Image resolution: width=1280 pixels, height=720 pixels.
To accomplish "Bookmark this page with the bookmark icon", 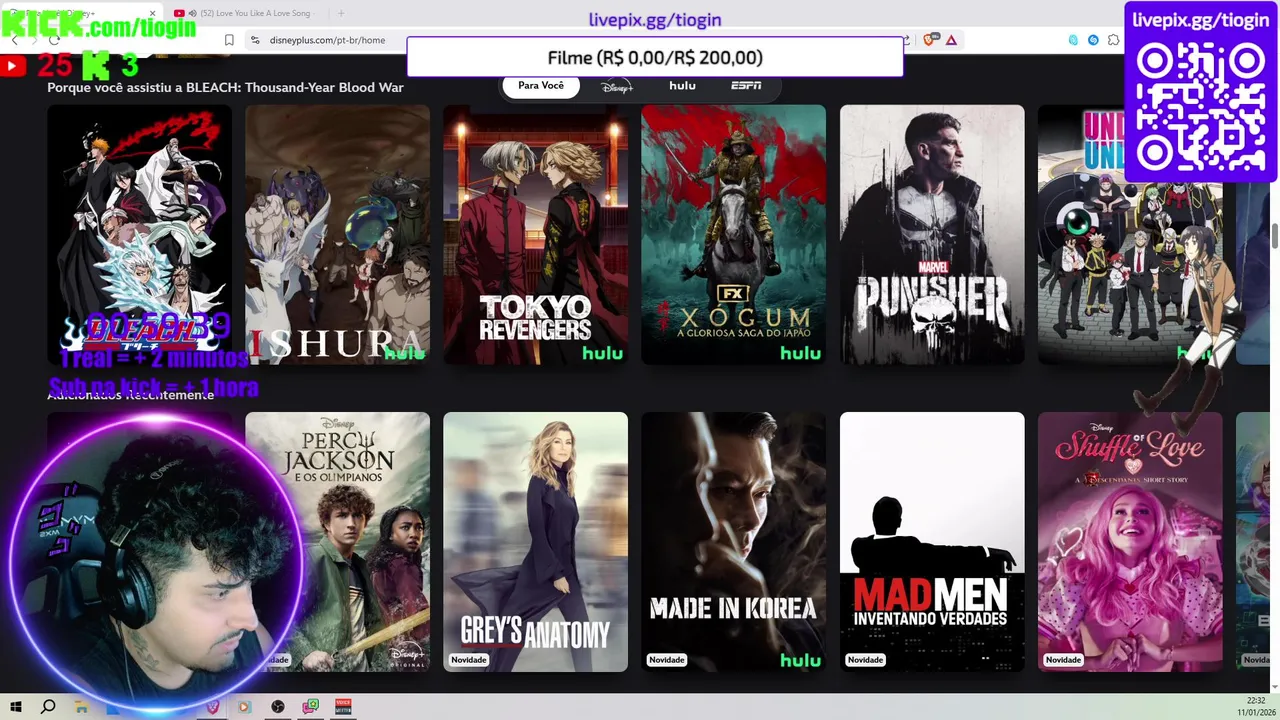I will [229, 40].
